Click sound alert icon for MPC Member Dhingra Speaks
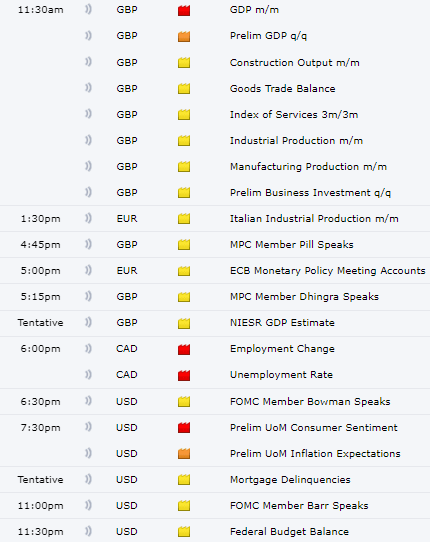The width and height of the screenshot is (430, 542). point(88,296)
